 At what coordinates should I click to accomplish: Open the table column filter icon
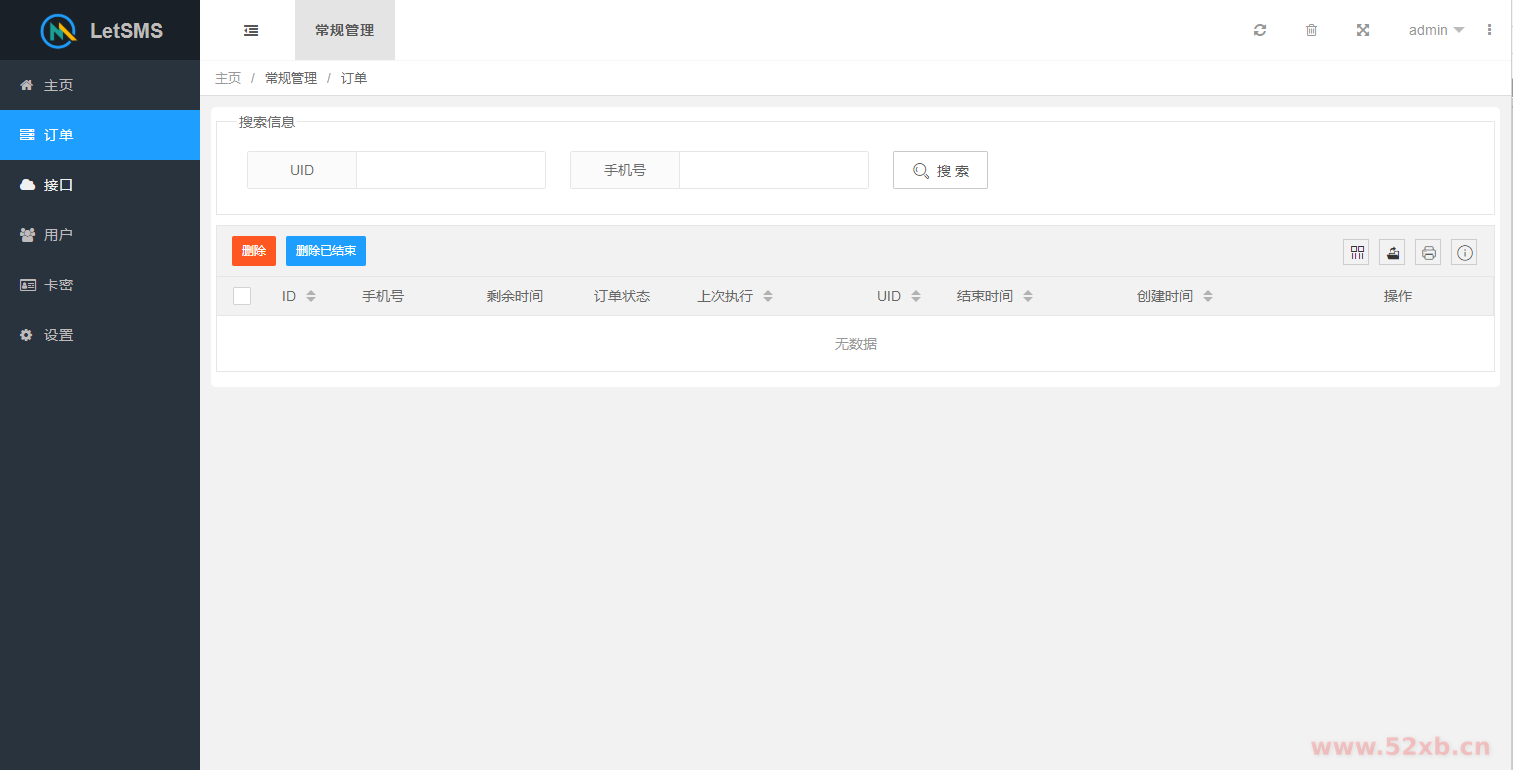point(1356,253)
